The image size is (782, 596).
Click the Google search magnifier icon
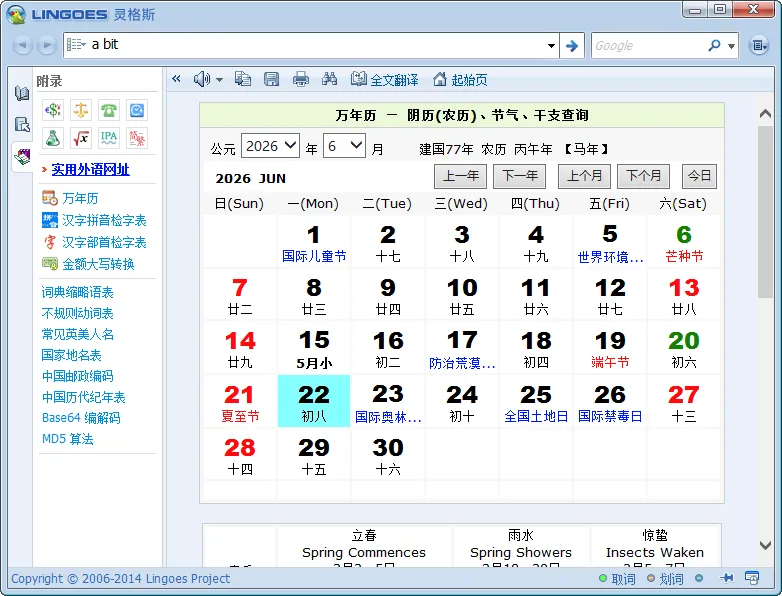pyautogui.click(x=714, y=45)
